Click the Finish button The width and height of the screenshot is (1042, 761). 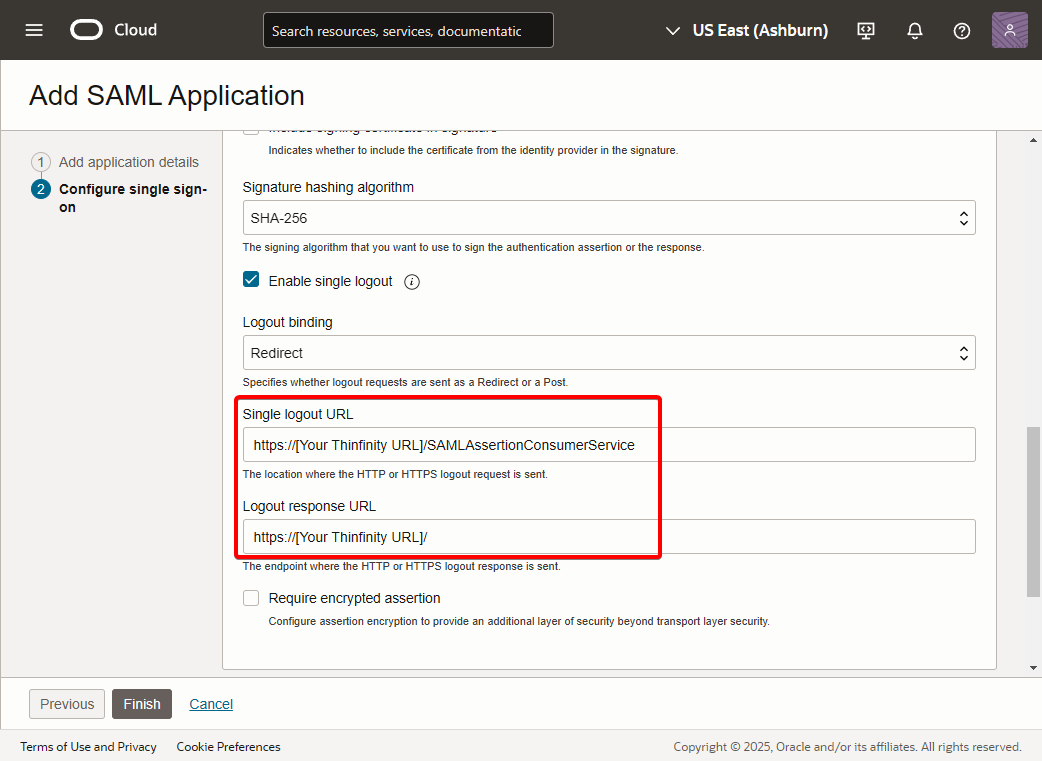pyautogui.click(x=142, y=704)
